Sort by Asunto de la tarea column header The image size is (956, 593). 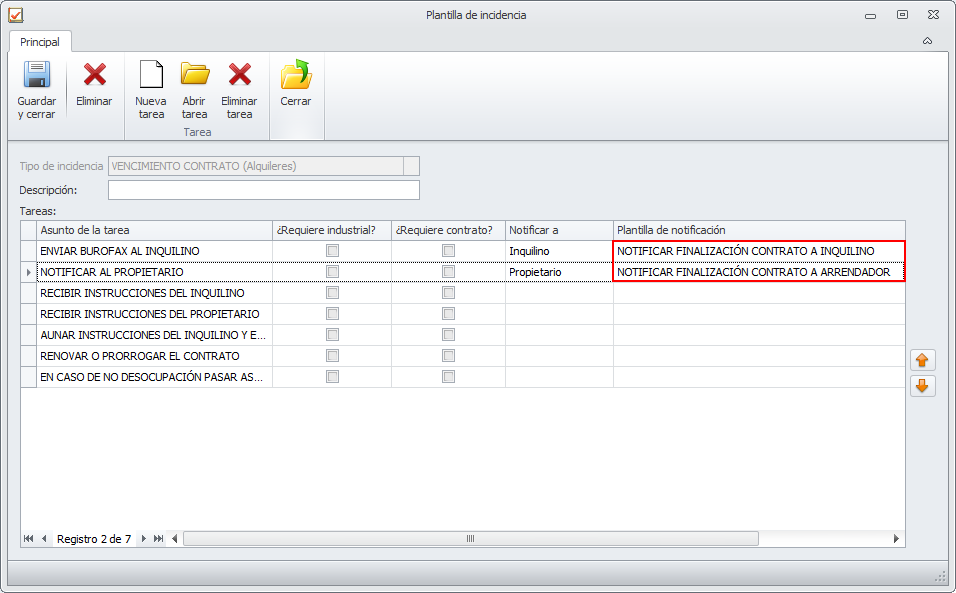pos(154,230)
